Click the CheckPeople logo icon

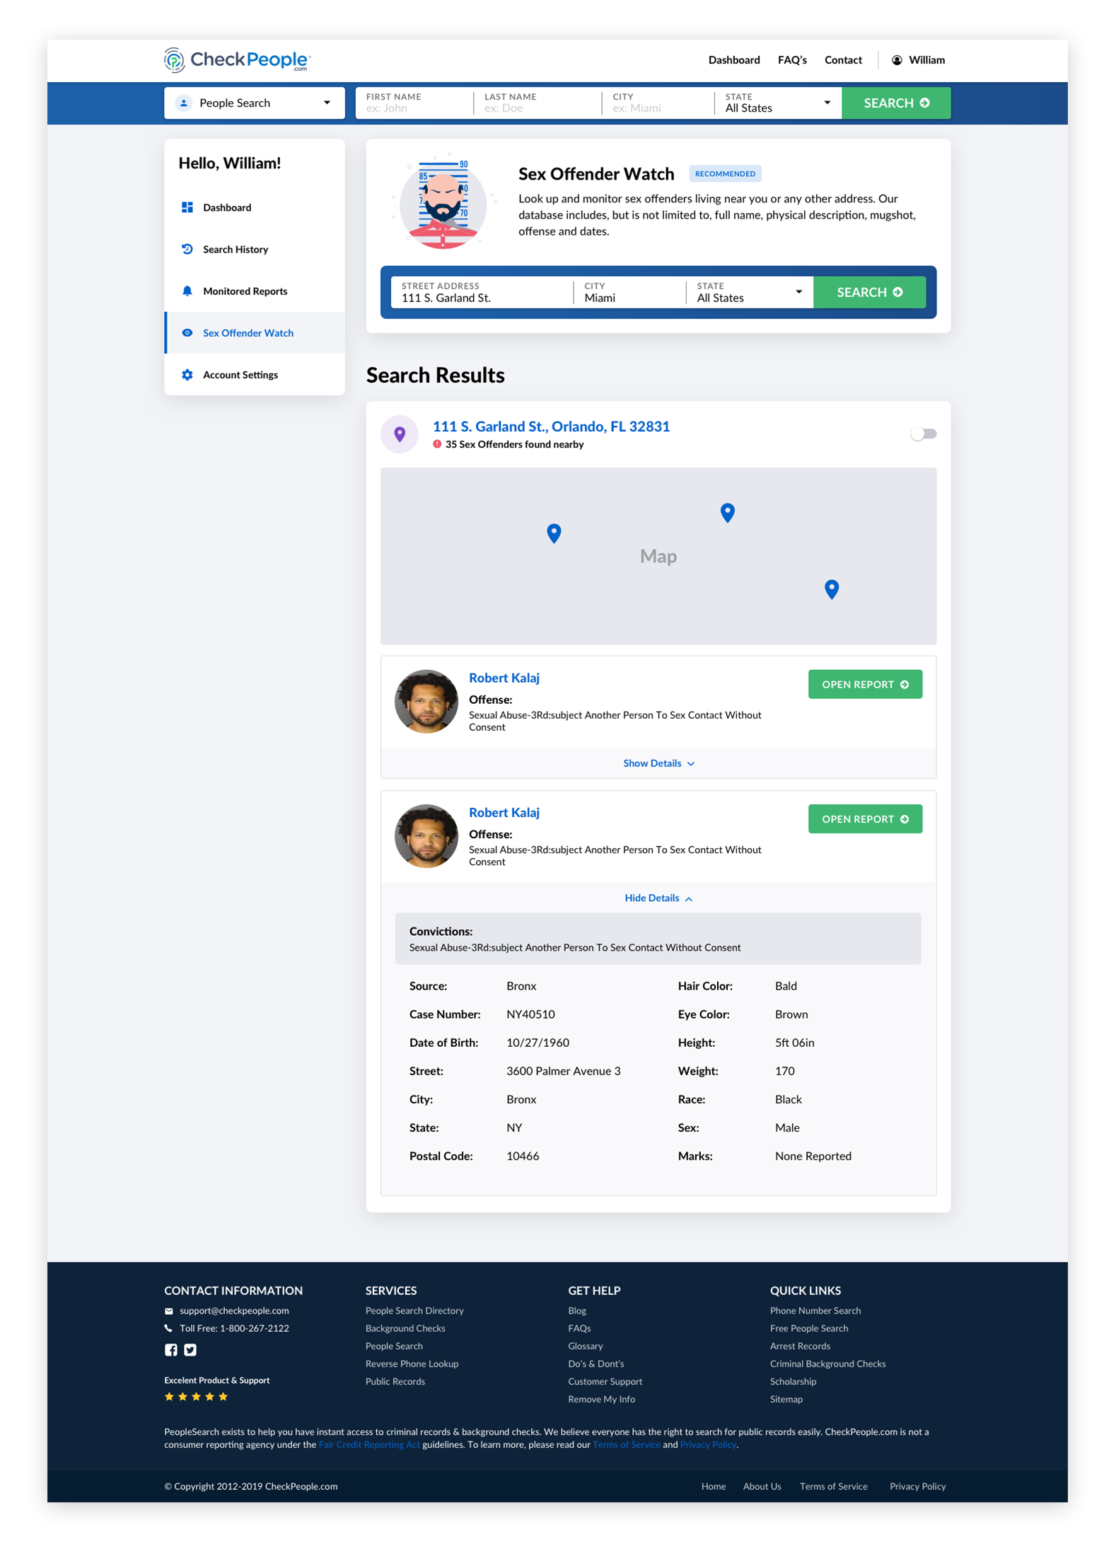coord(174,60)
